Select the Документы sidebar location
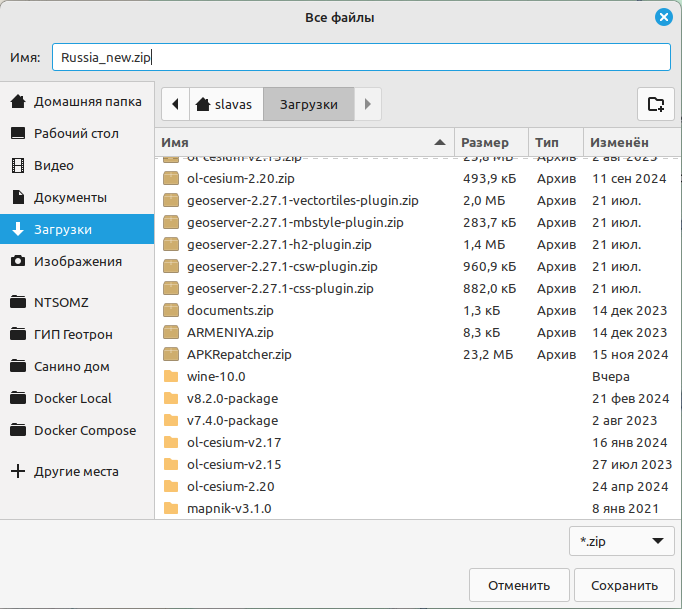This screenshot has height=609, width=682. click(x=70, y=197)
